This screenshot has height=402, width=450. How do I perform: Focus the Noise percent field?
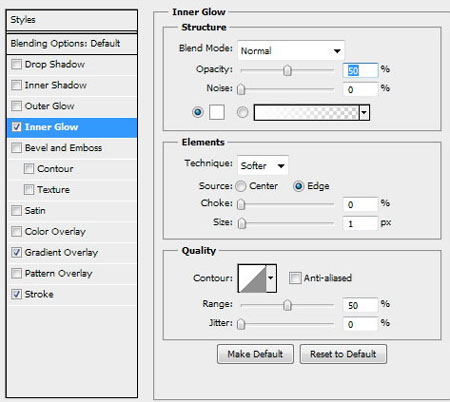(360, 89)
